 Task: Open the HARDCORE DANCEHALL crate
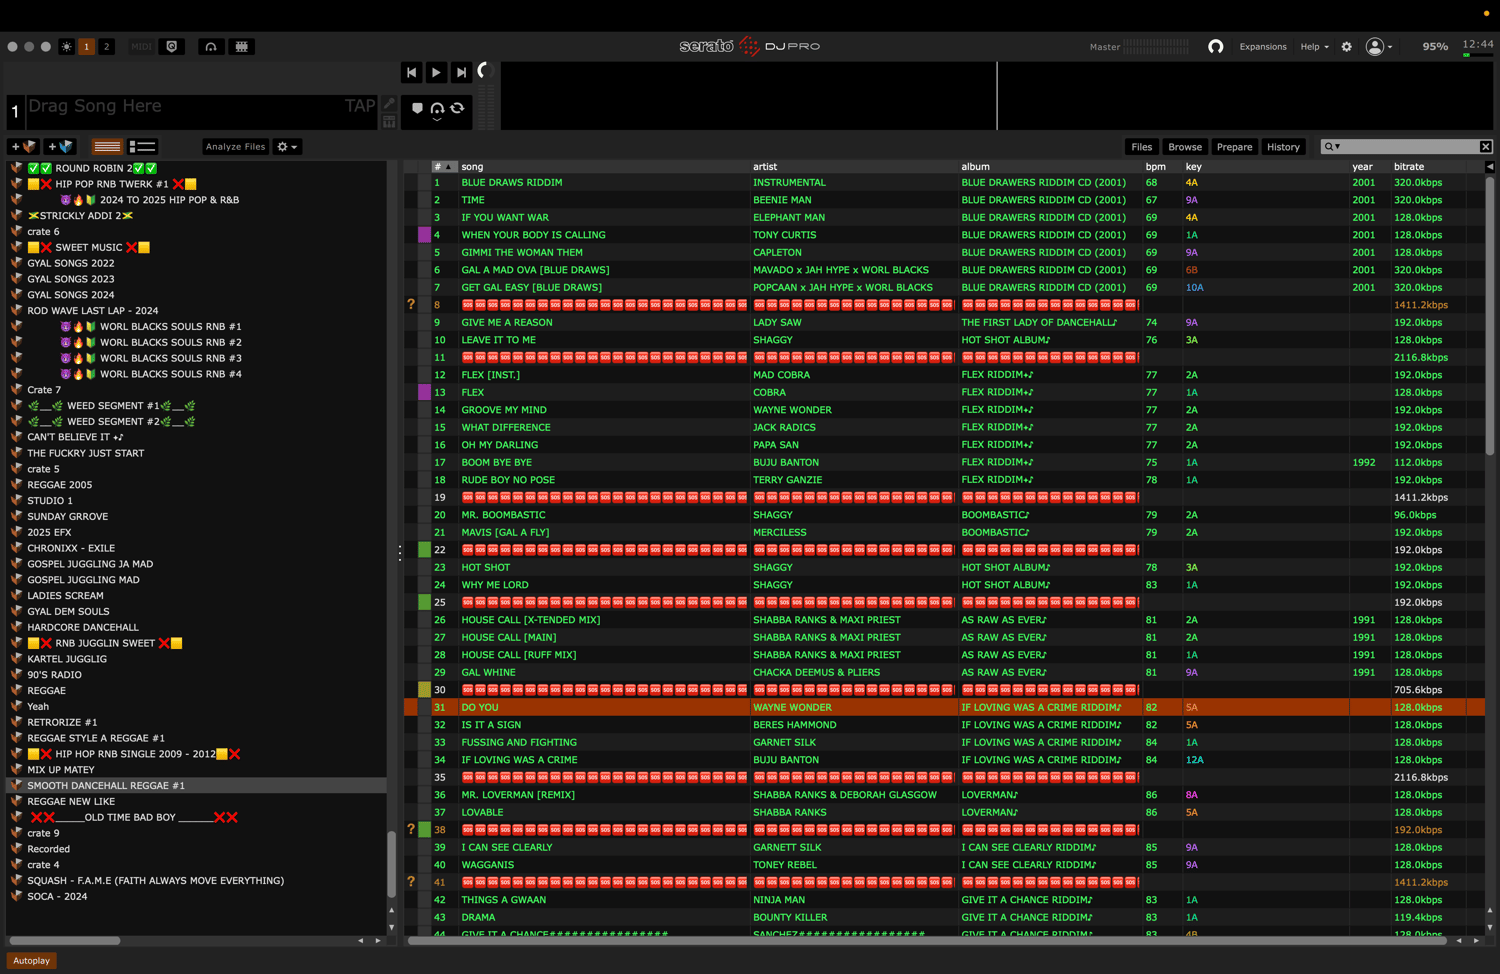[83, 627]
